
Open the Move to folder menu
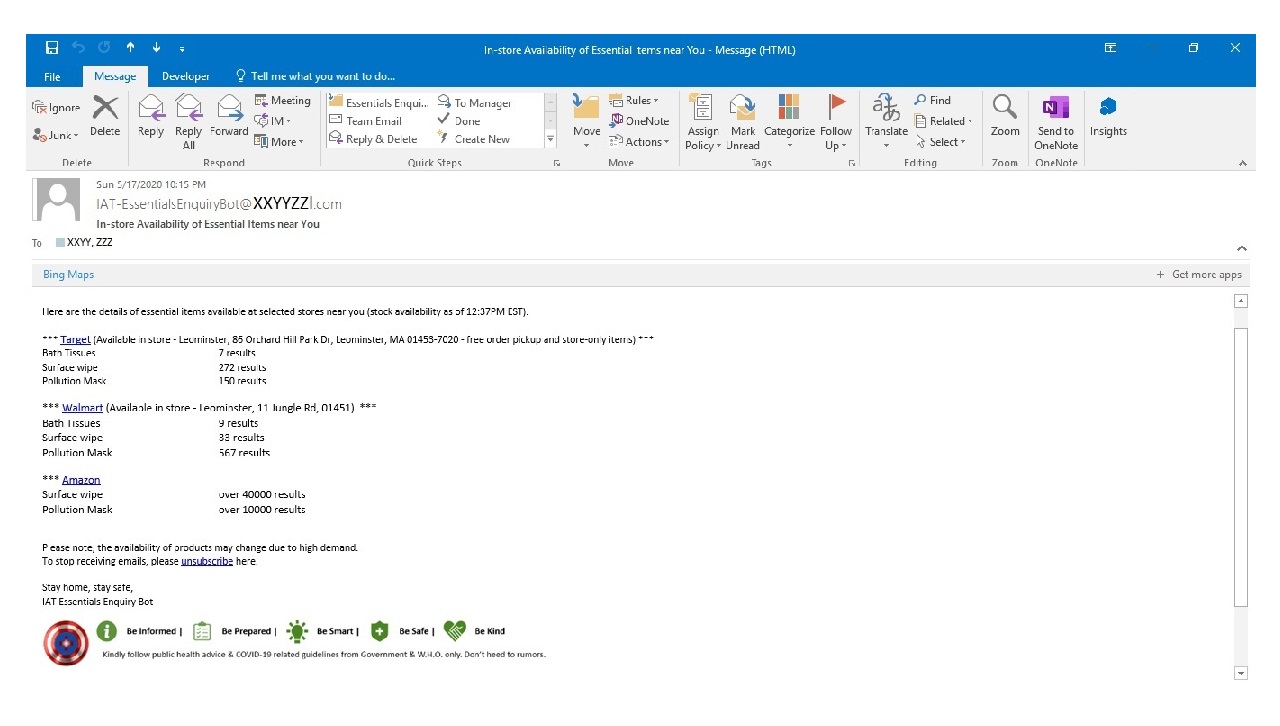587,121
